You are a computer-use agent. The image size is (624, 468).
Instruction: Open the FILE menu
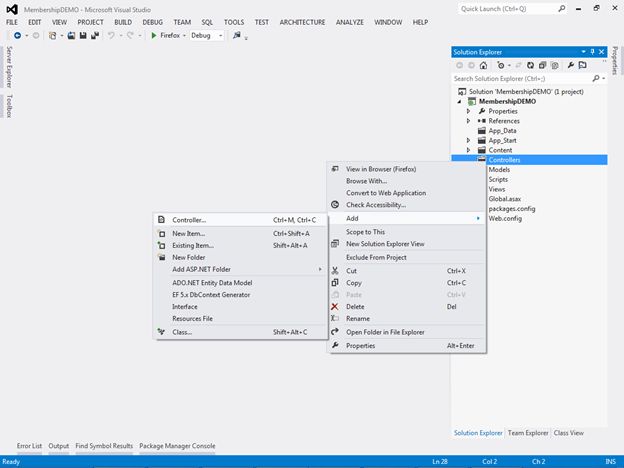[12, 22]
